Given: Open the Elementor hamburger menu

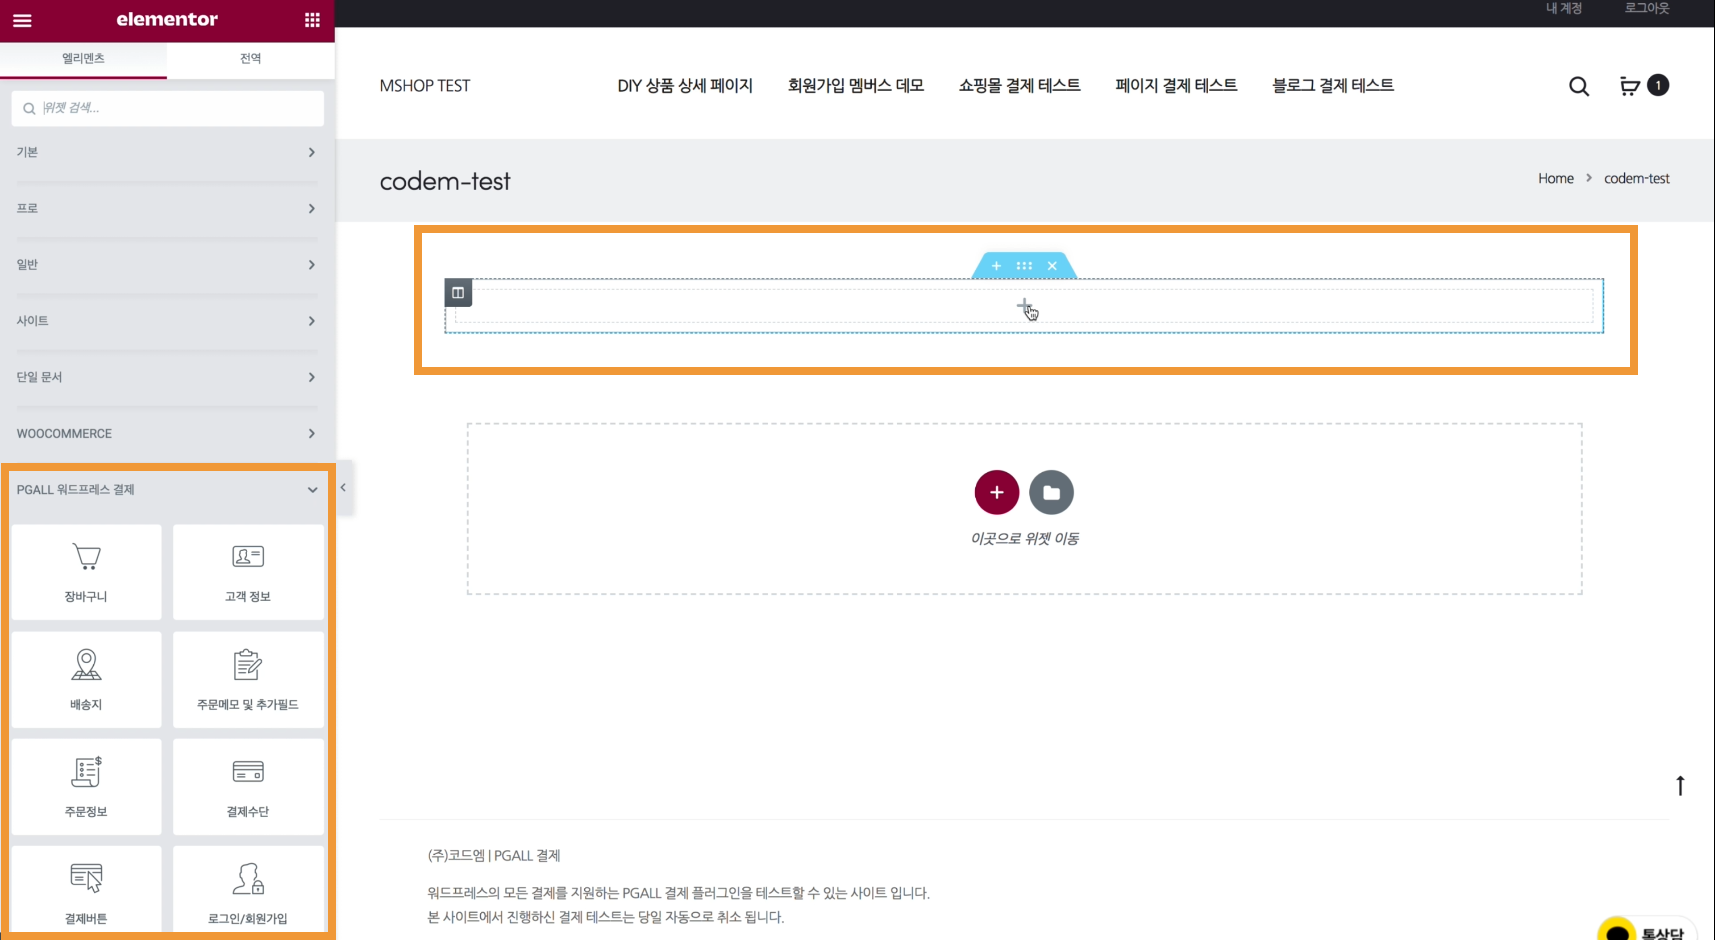Looking at the screenshot, I should click(22, 20).
